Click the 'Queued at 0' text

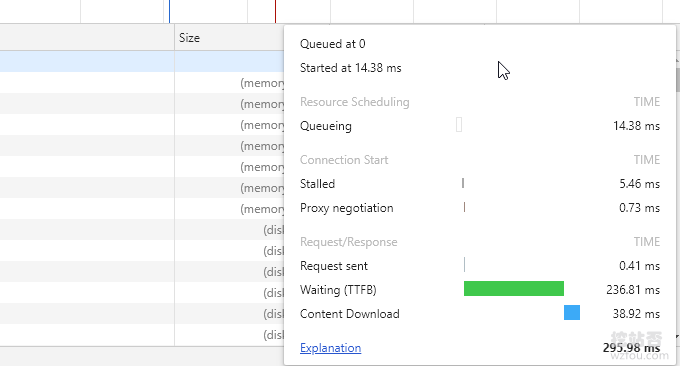(333, 44)
